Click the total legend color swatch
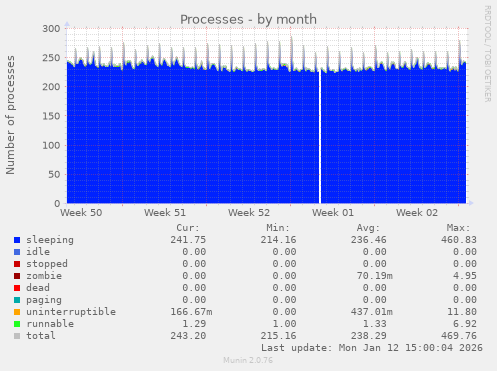Image resolution: width=497 pixels, height=371 pixels. pos(17,336)
